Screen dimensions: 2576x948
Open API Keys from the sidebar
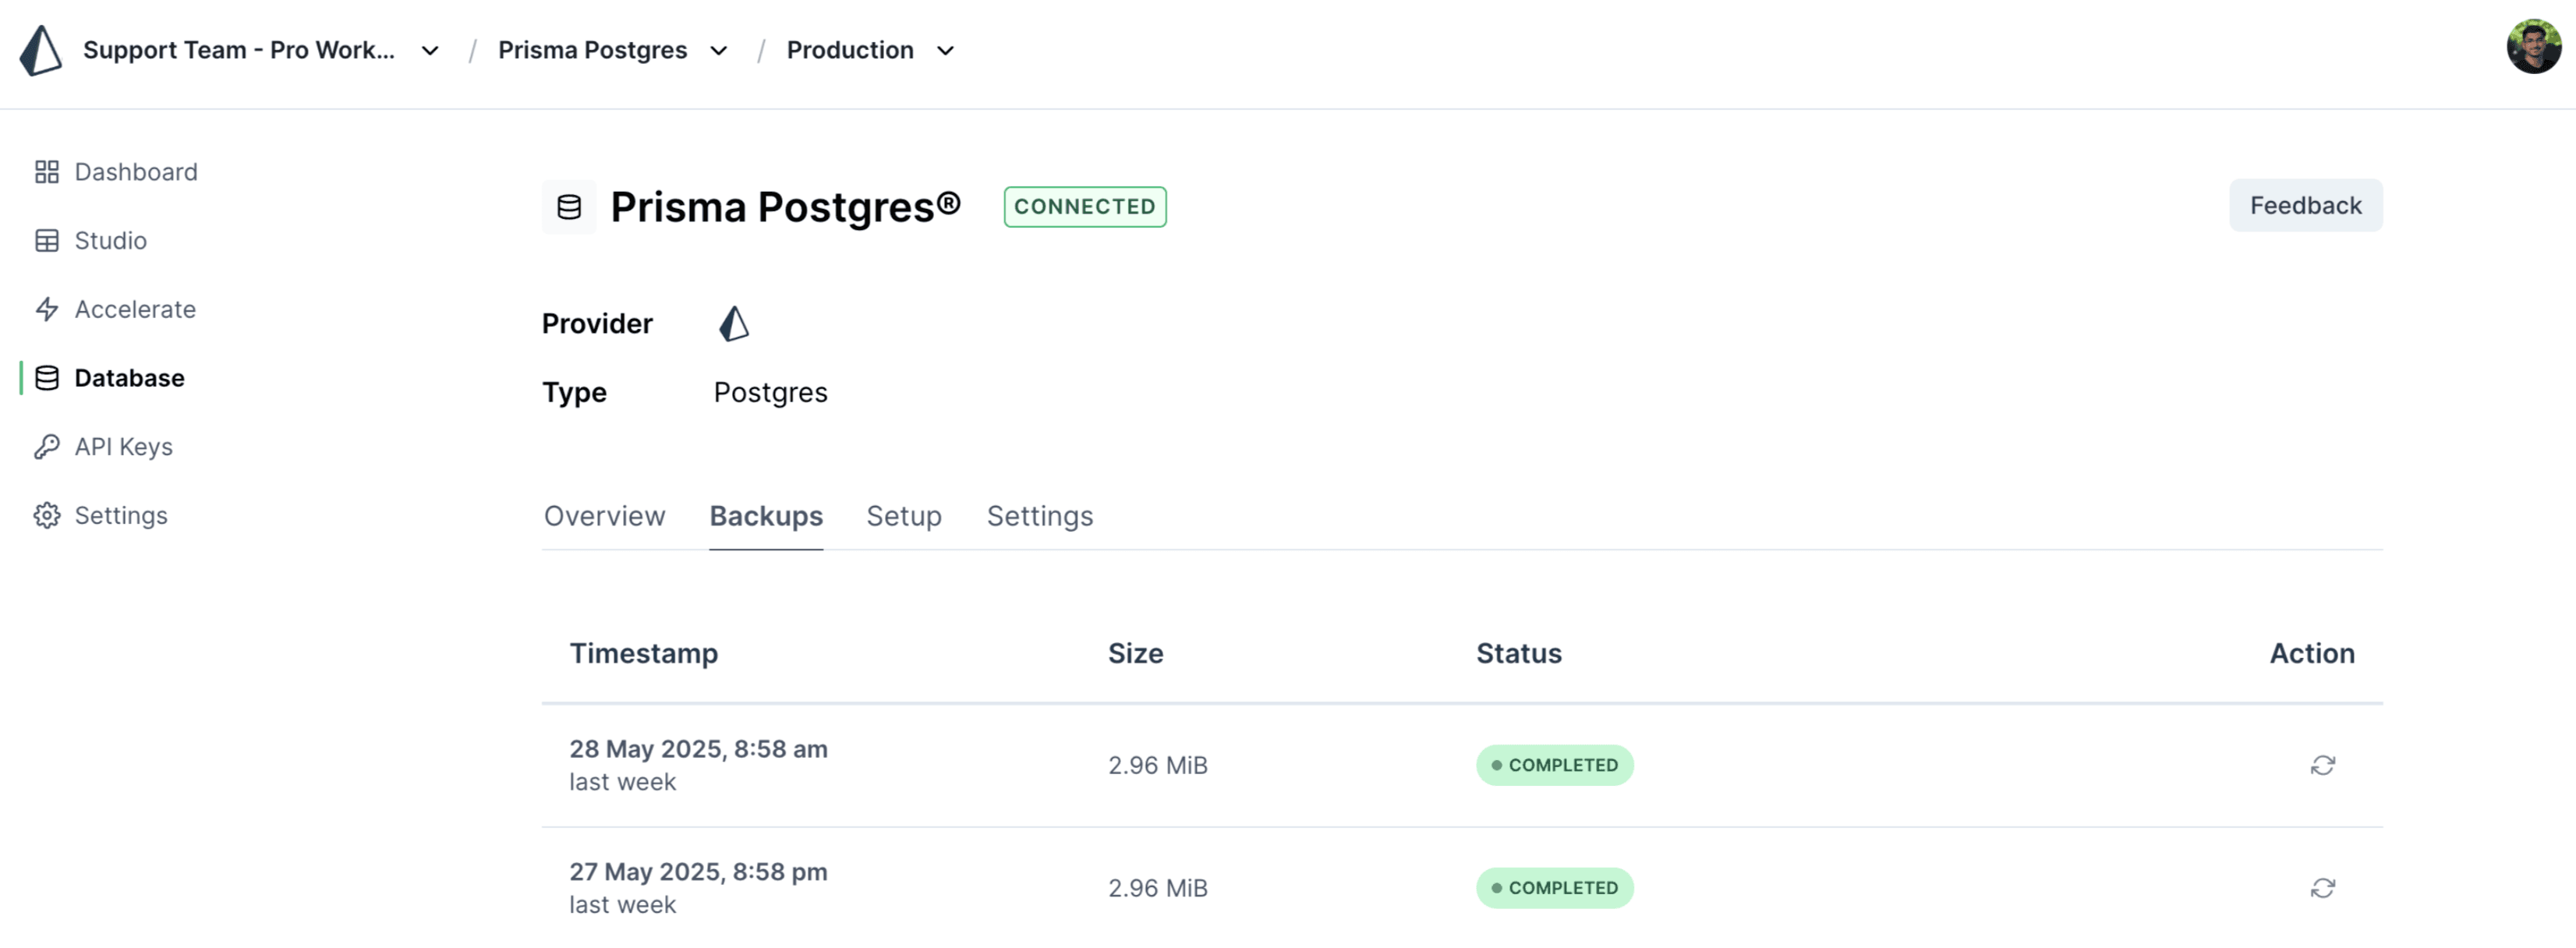pos(124,446)
